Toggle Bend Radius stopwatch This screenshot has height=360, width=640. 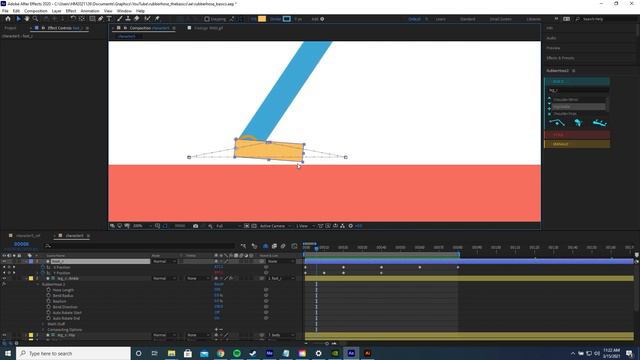49,296
